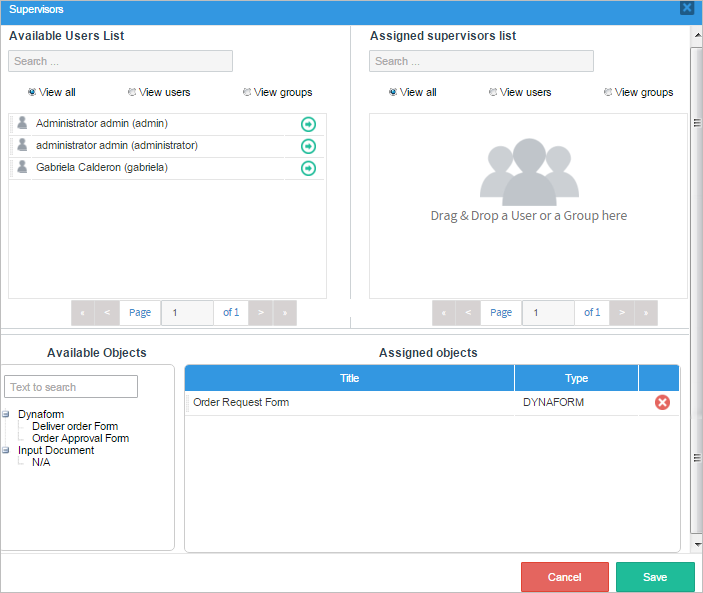Click the Save button

(x=655, y=577)
